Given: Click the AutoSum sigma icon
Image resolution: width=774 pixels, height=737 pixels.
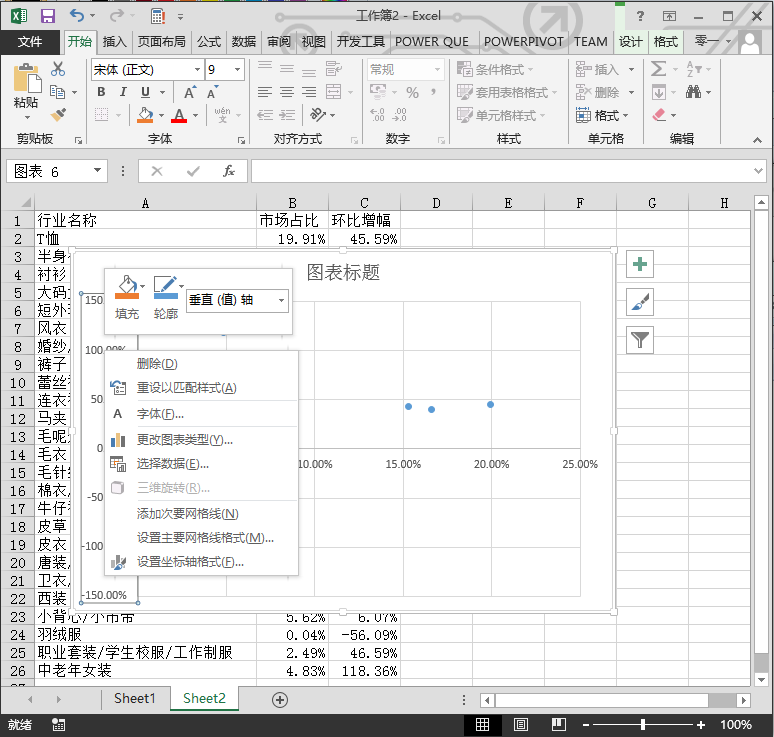Looking at the screenshot, I should [658, 69].
